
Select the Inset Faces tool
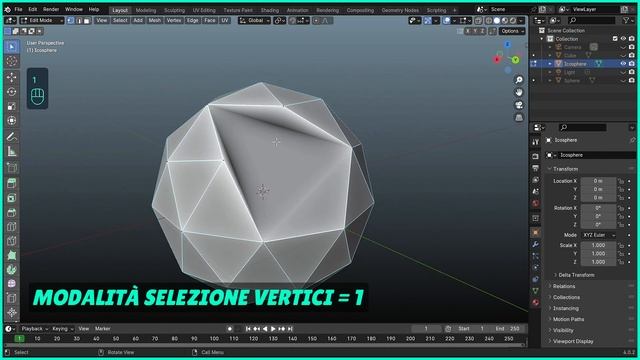tap(12, 198)
